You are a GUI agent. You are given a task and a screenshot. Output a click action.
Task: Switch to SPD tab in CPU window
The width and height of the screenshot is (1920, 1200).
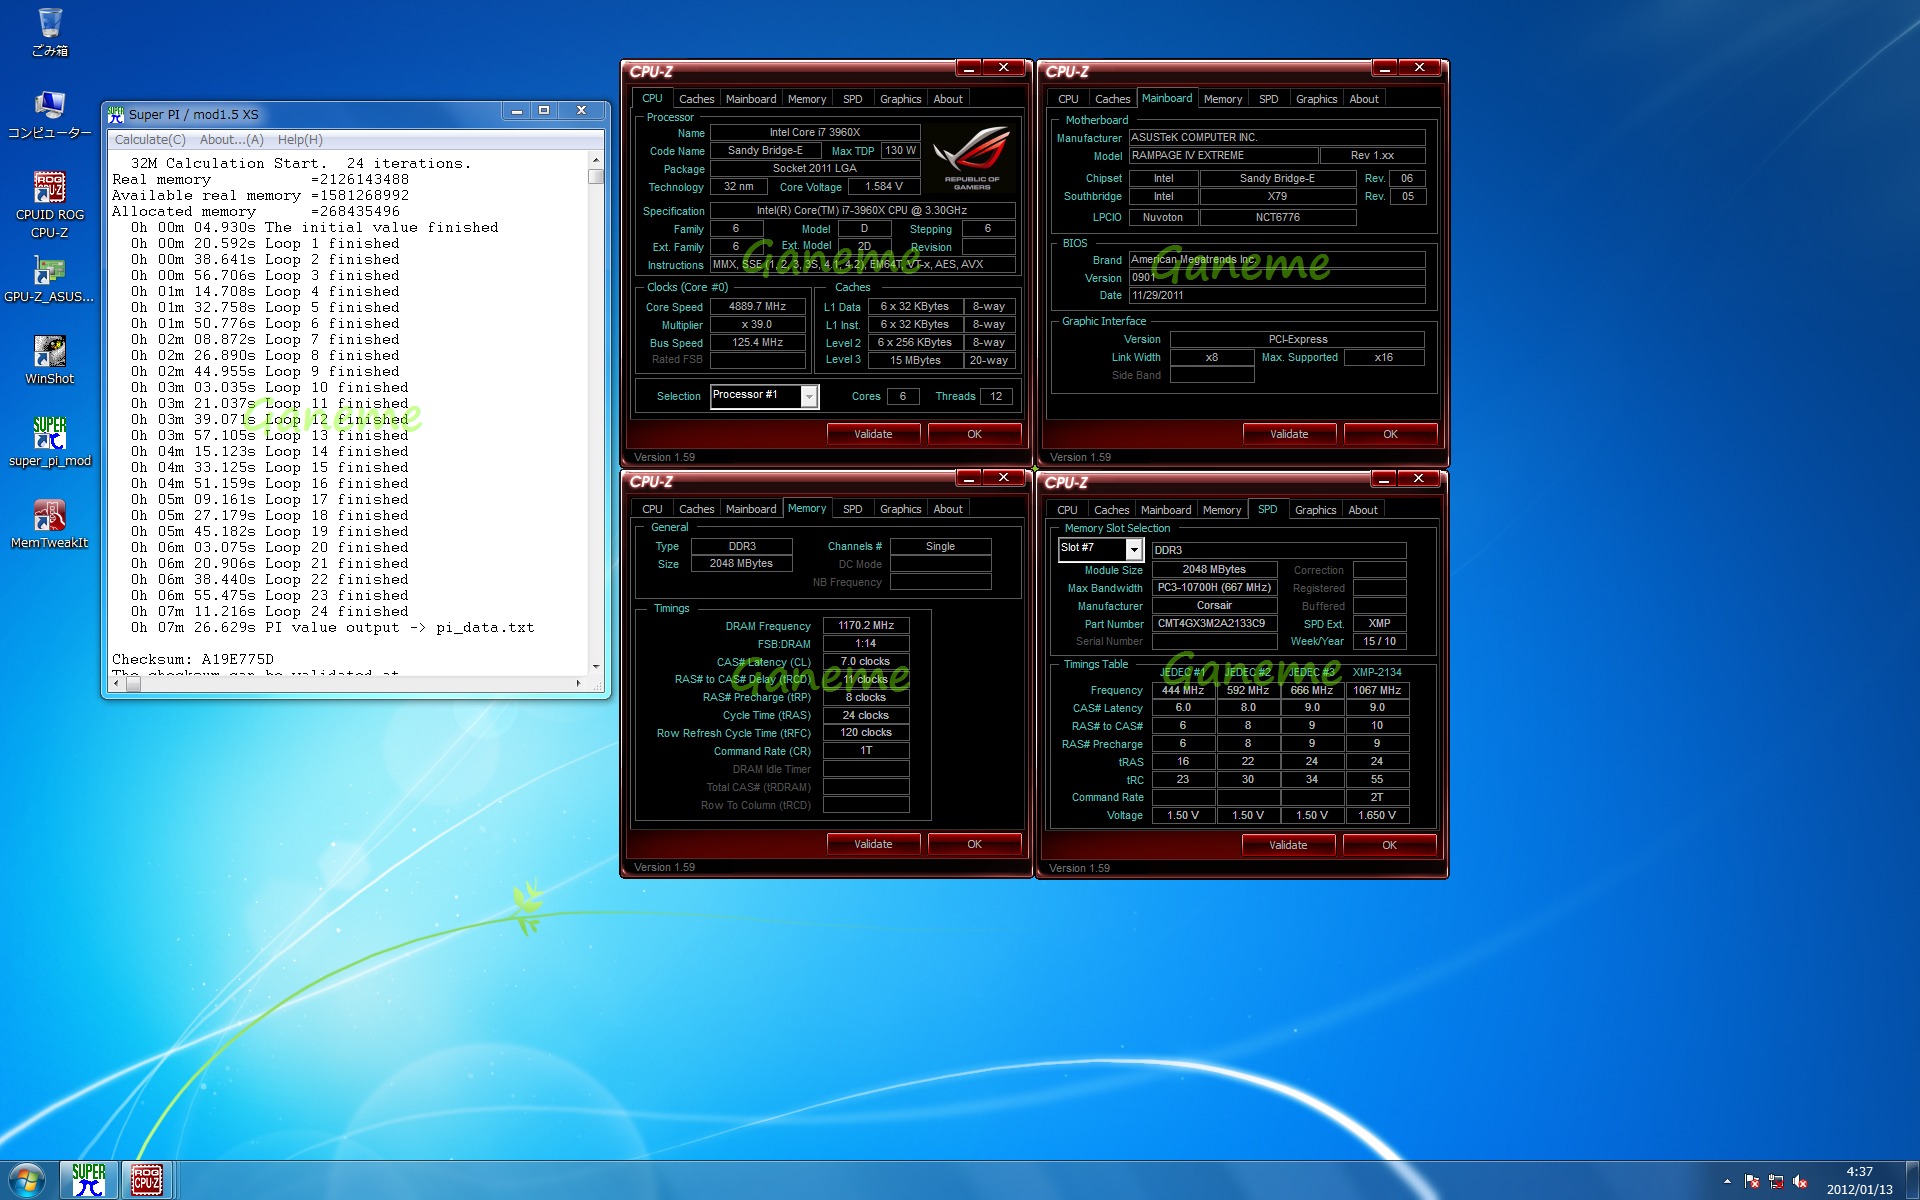(852, 99)
